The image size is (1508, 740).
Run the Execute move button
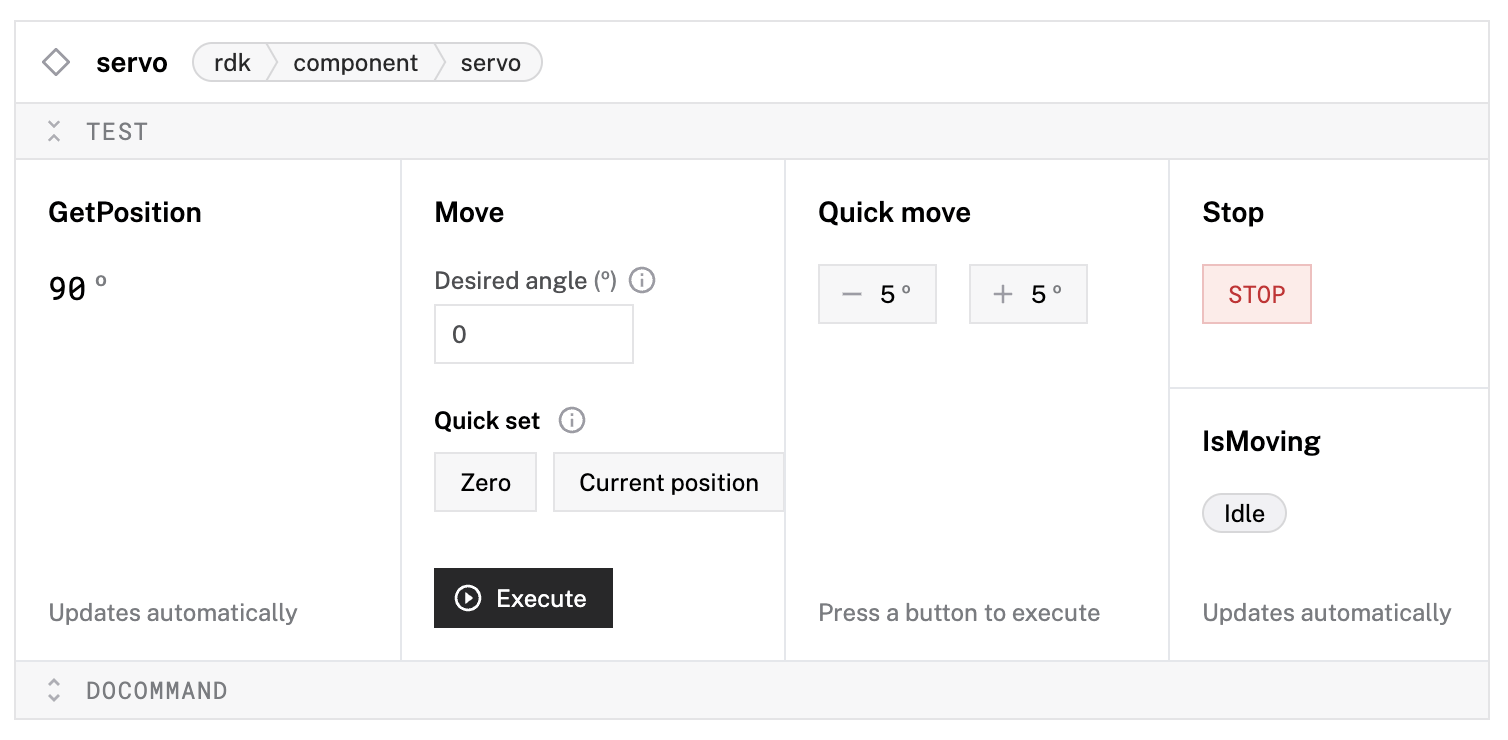(523, 599)
